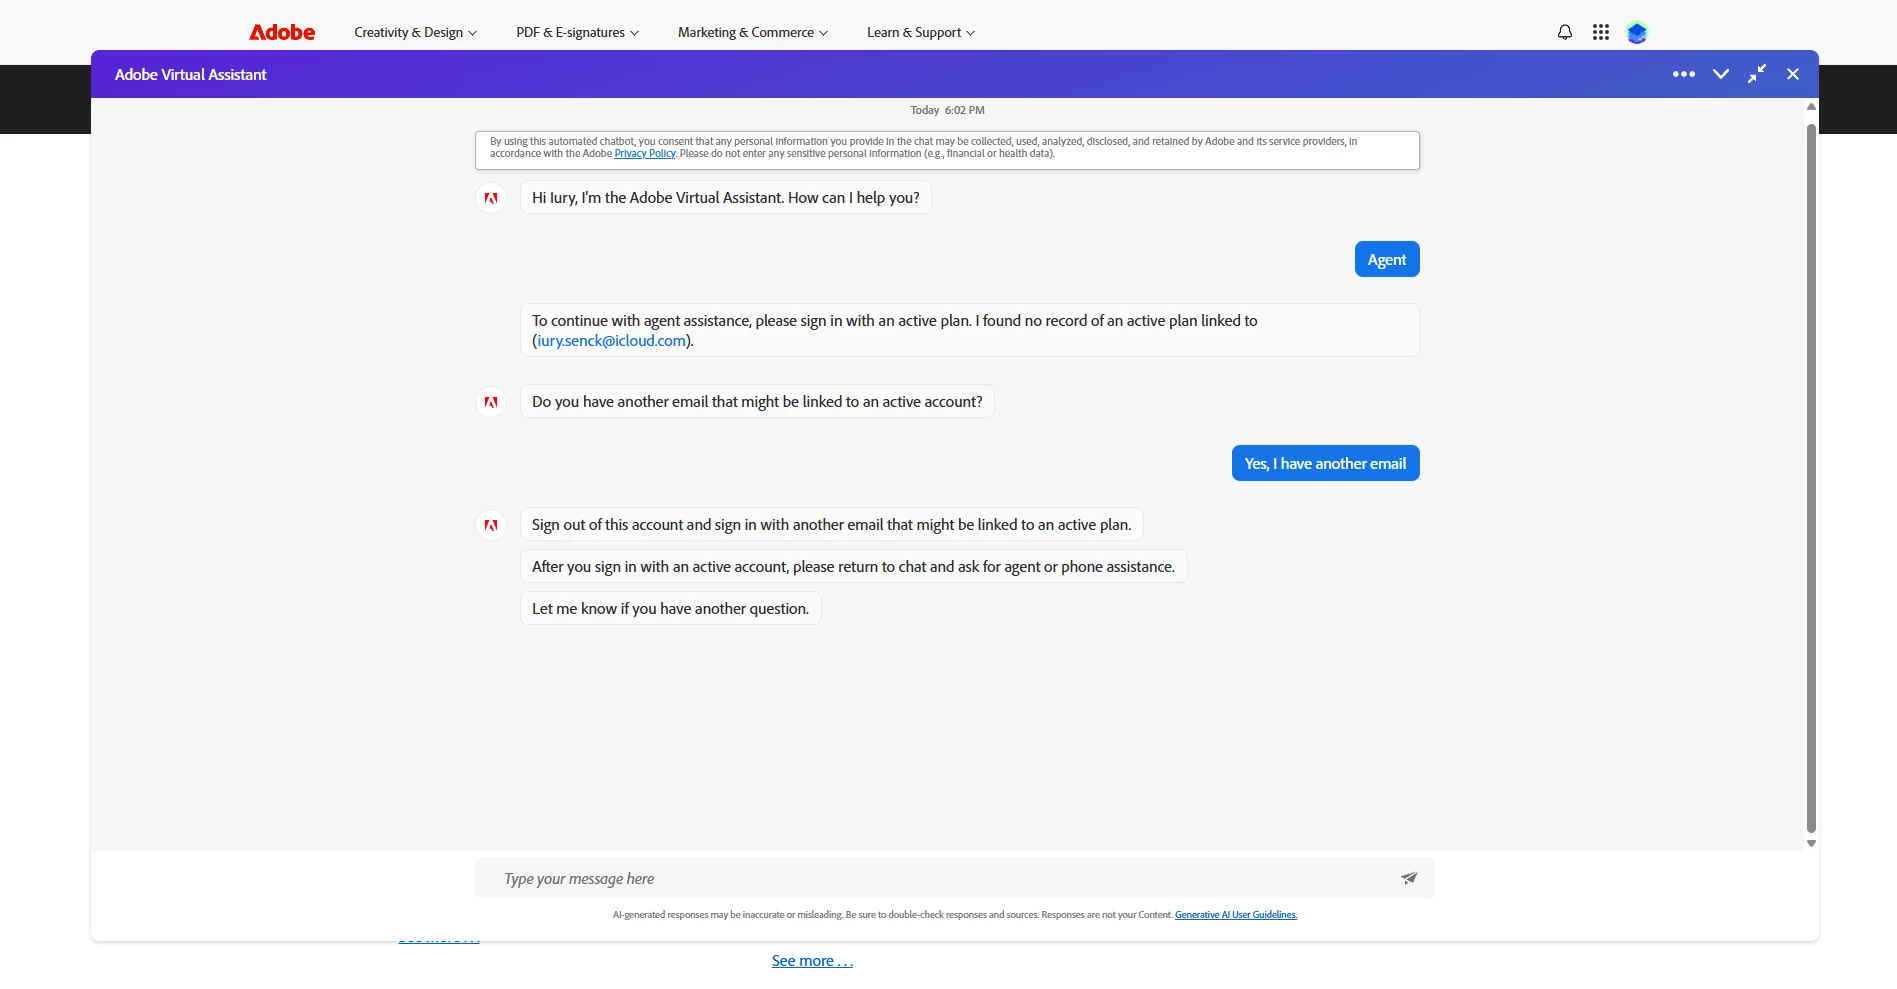This screenshot has height=989, width=1897.
Task: Click 'Let me know if you have another question' message
Action: click(670, 609)
